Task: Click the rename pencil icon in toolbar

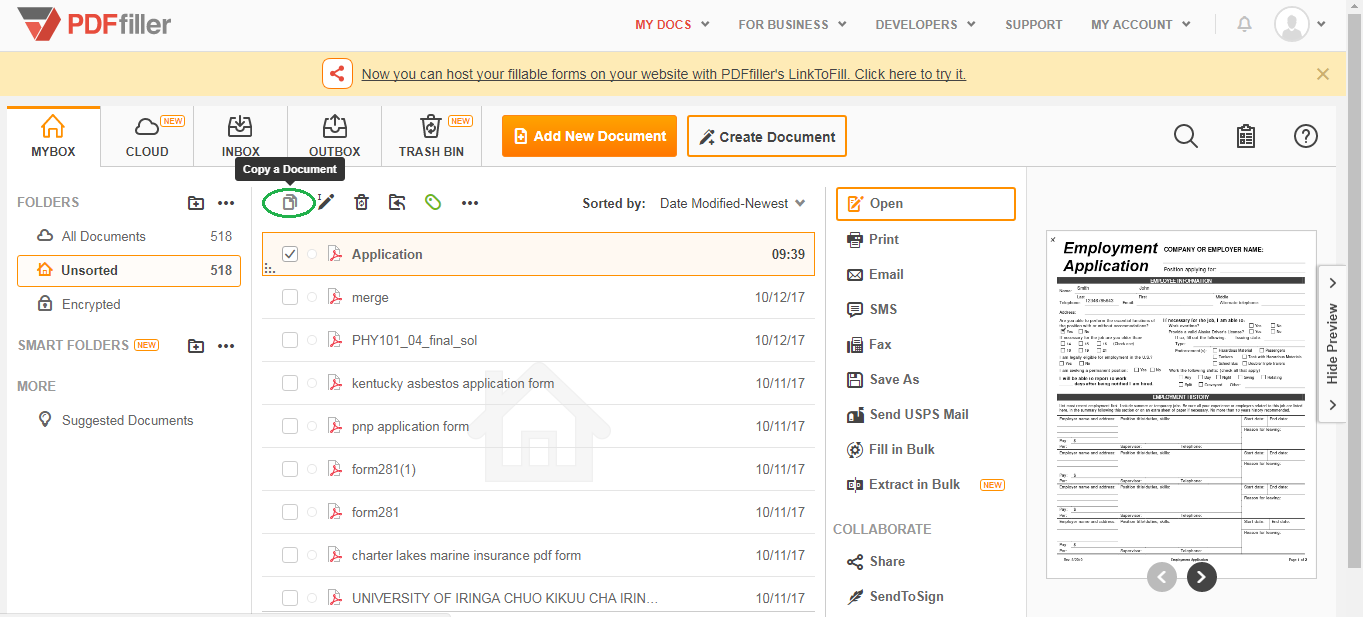Action: [326, 202]
